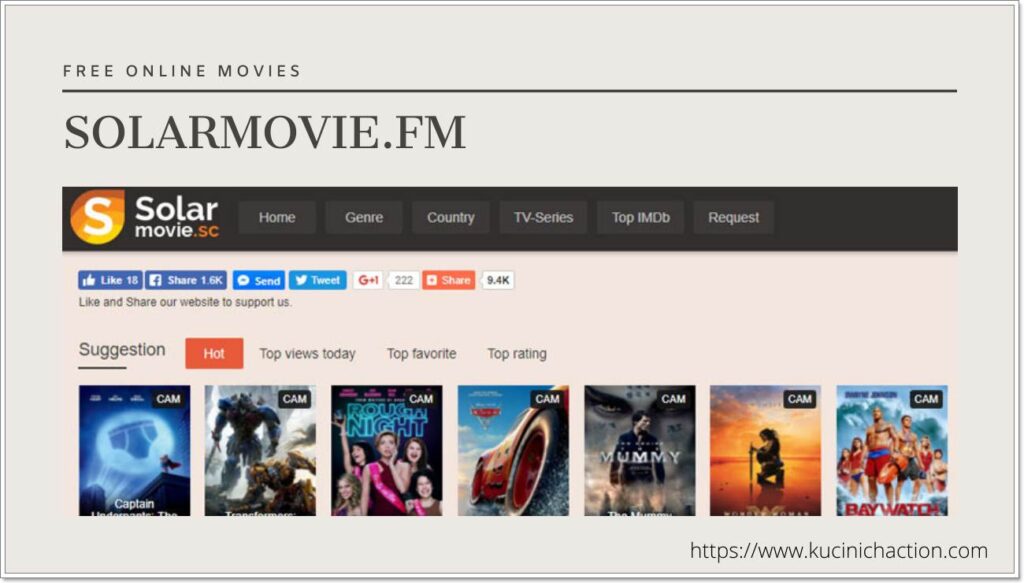Click the 9.4K share count
This screenshot has width=1024, height=583.
(498, 280)
